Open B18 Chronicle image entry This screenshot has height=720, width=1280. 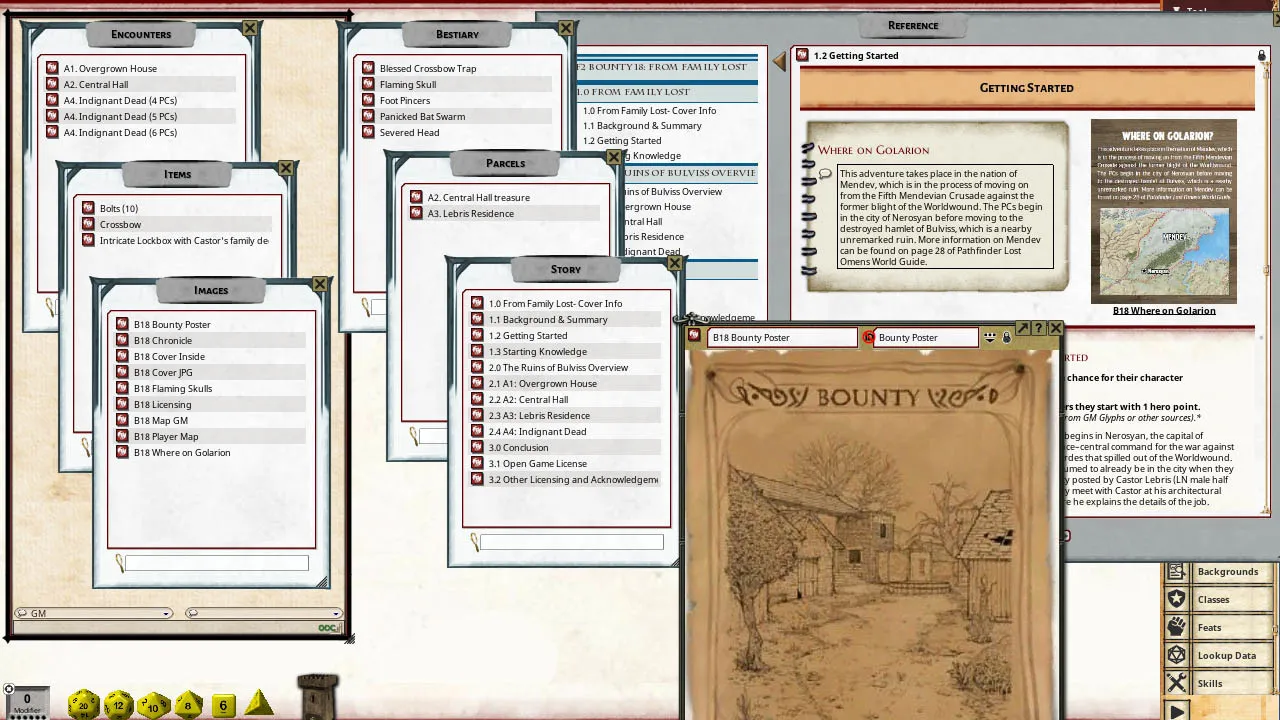(163, 341)
